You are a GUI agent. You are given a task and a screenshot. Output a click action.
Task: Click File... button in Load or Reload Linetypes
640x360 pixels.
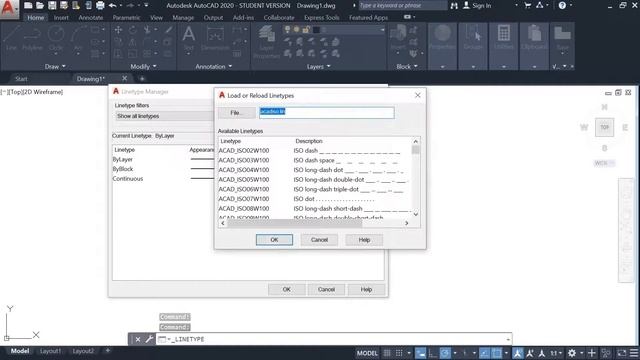tap(236, 113)
